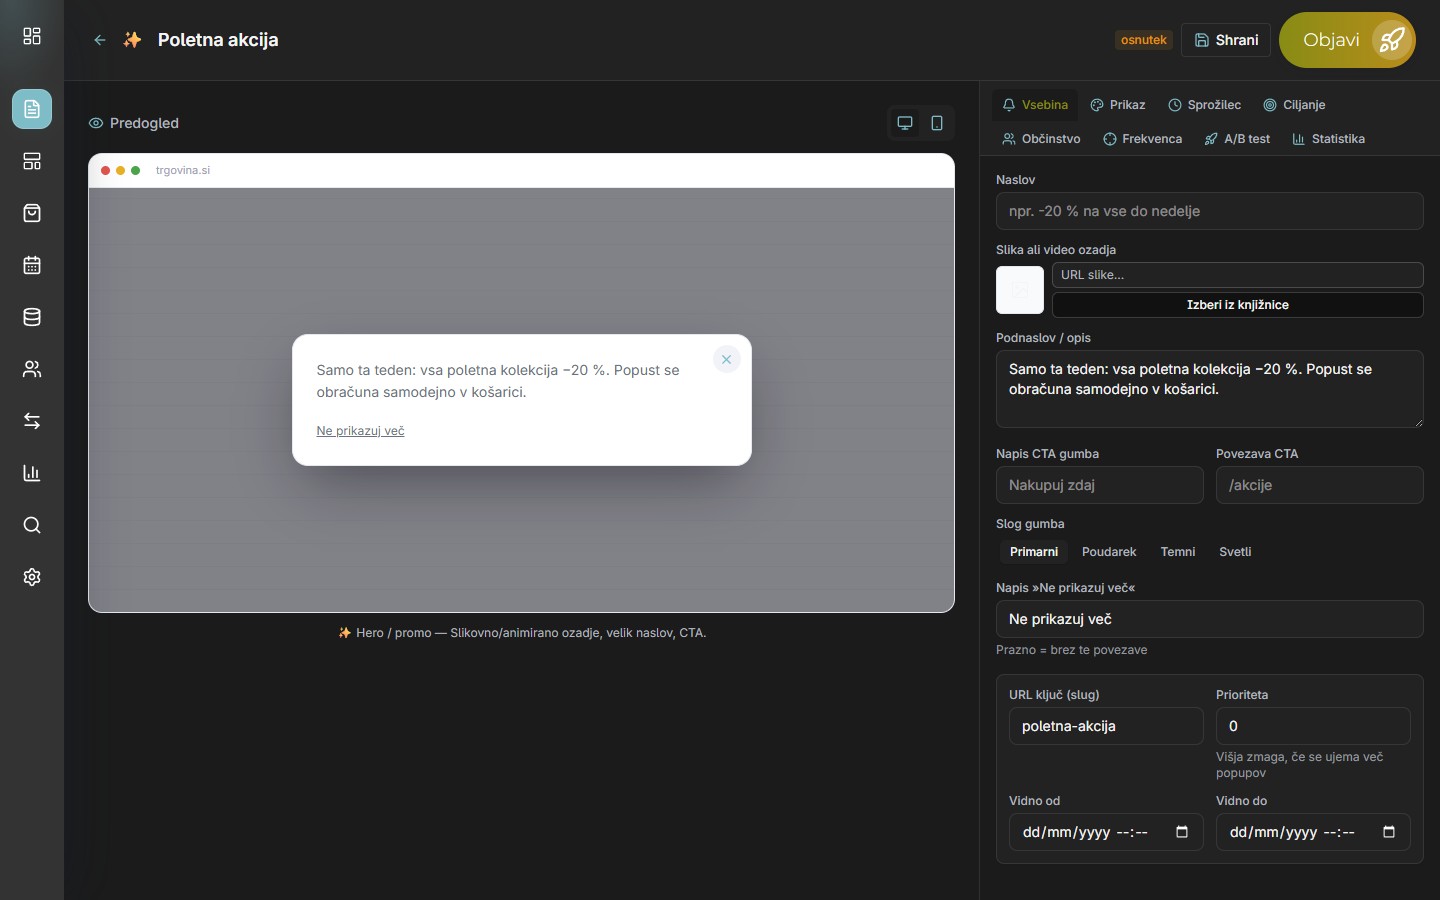
Task: Open the shopping bag icon in sidebar
Action: [32, 213]
